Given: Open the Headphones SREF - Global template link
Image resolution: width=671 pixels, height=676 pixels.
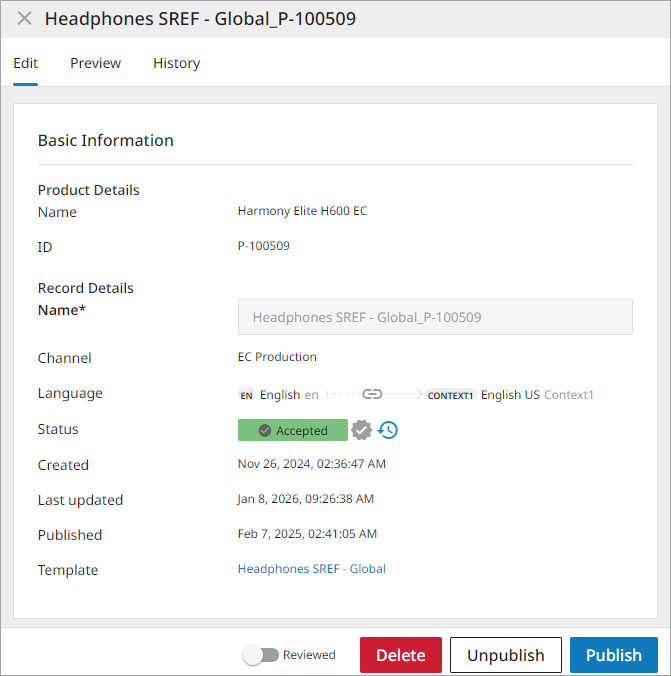Looking at the screenshot, I should click(x=311, y=569).
